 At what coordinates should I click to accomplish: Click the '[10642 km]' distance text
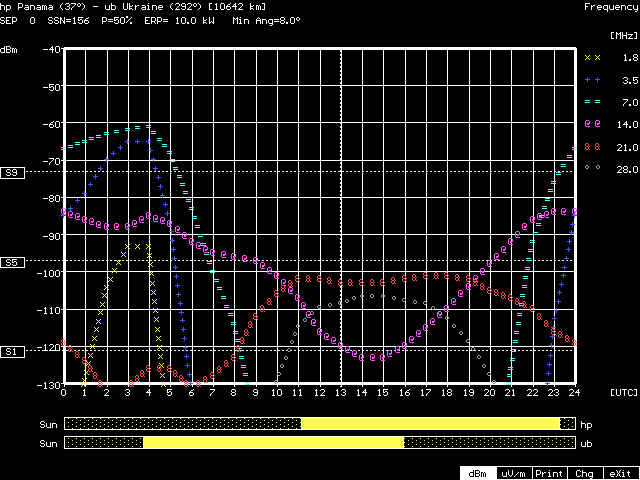pos(236,7)
